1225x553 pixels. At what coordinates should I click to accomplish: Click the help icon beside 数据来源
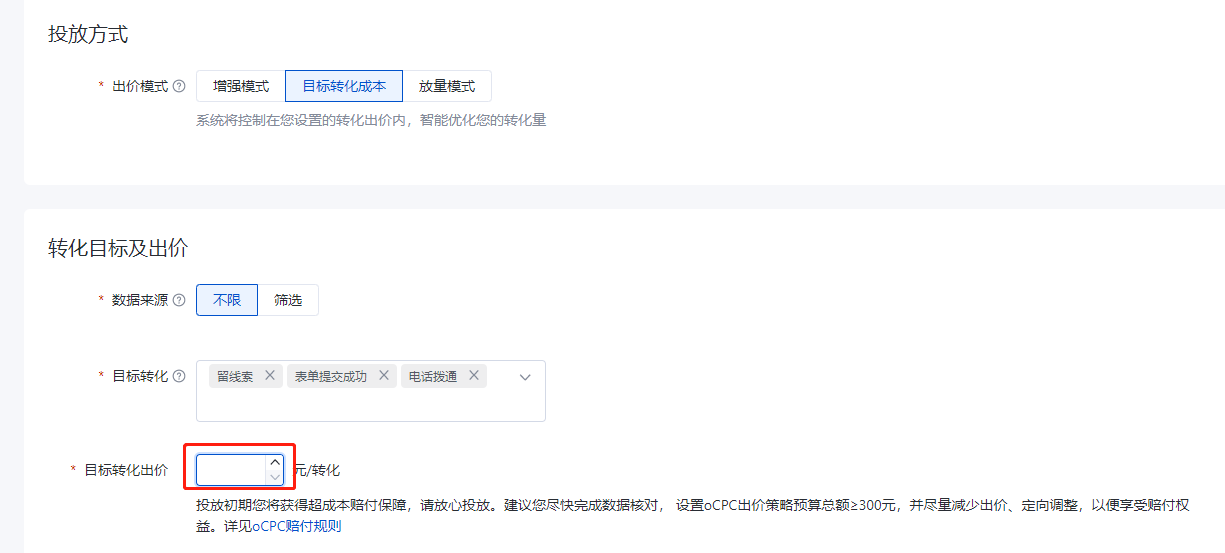[179, 300]
